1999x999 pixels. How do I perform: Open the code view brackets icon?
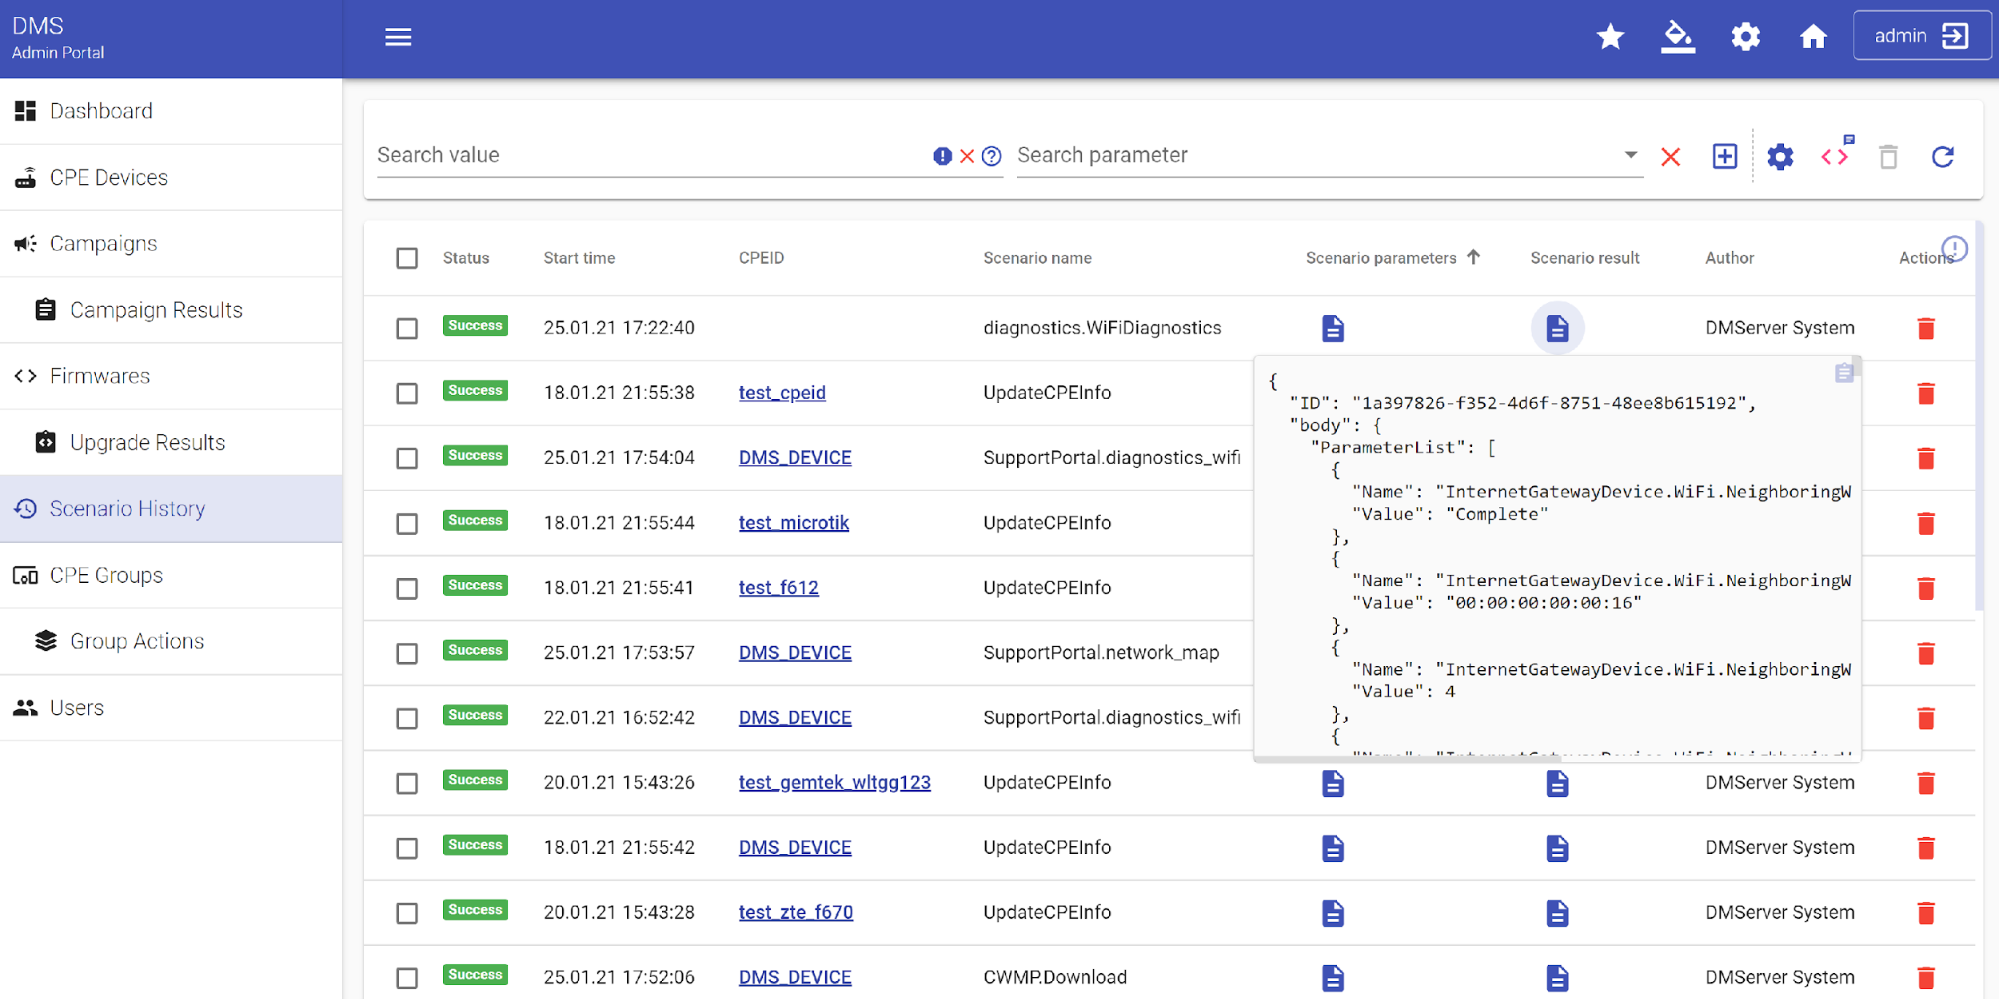1835,157
